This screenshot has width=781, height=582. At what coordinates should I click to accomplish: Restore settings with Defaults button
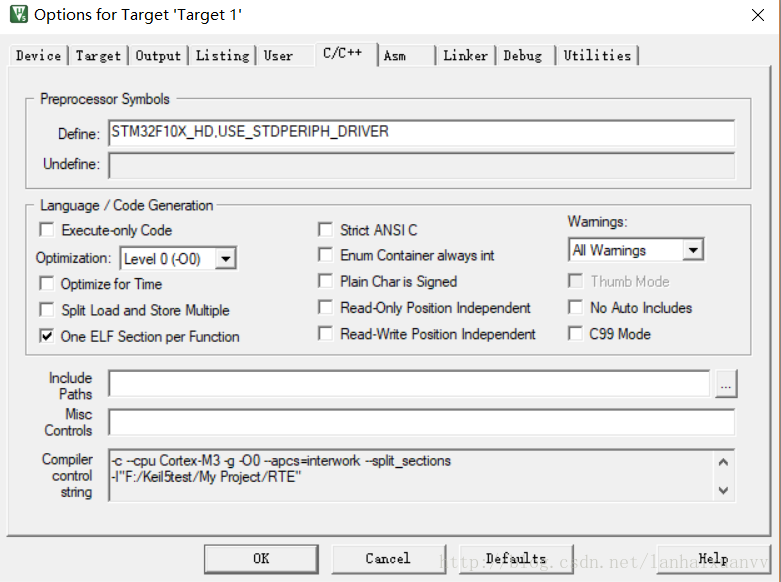(x=516, y=559)
